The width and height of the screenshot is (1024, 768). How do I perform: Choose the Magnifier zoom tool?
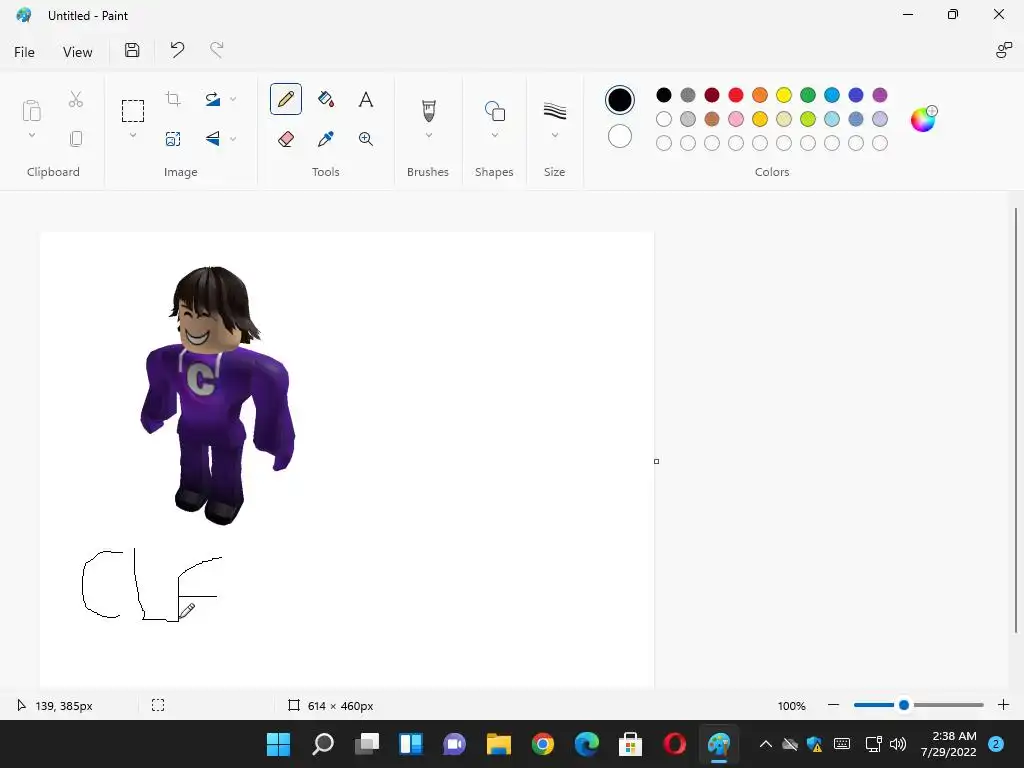coord(366,138)
